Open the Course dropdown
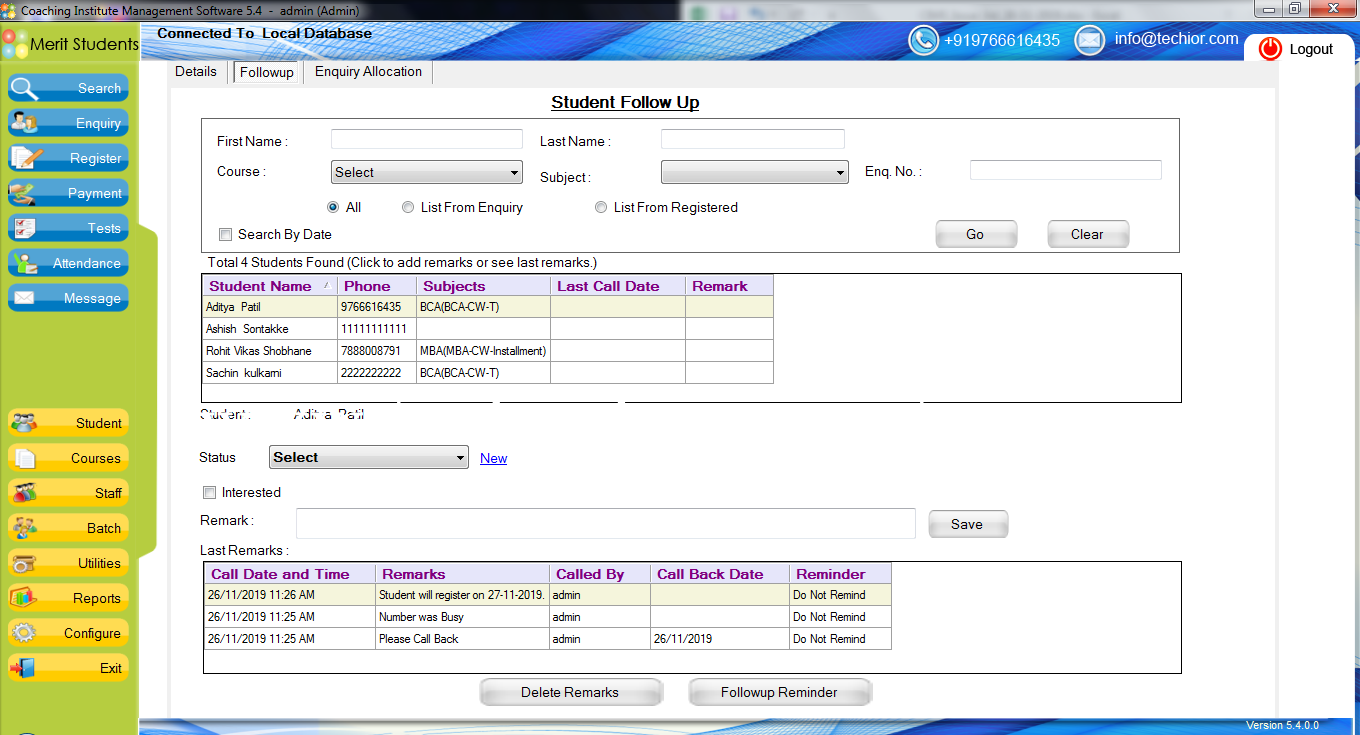The image size is (1360, 735). pyautogui.click(x=427, y=172)
